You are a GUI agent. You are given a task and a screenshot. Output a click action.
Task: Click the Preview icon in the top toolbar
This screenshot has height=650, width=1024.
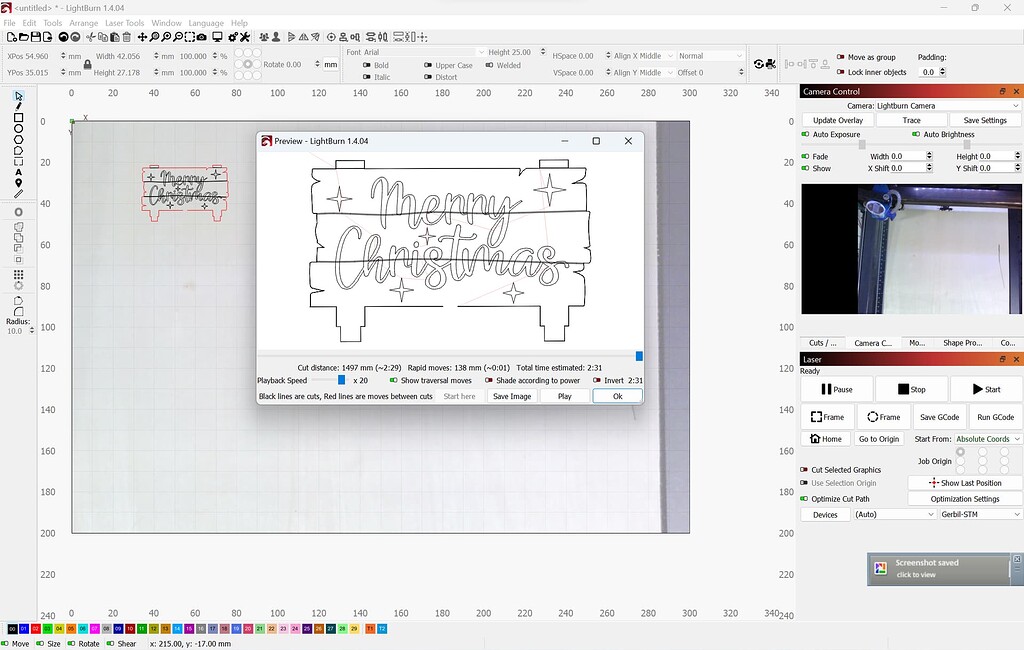[217, 37]
